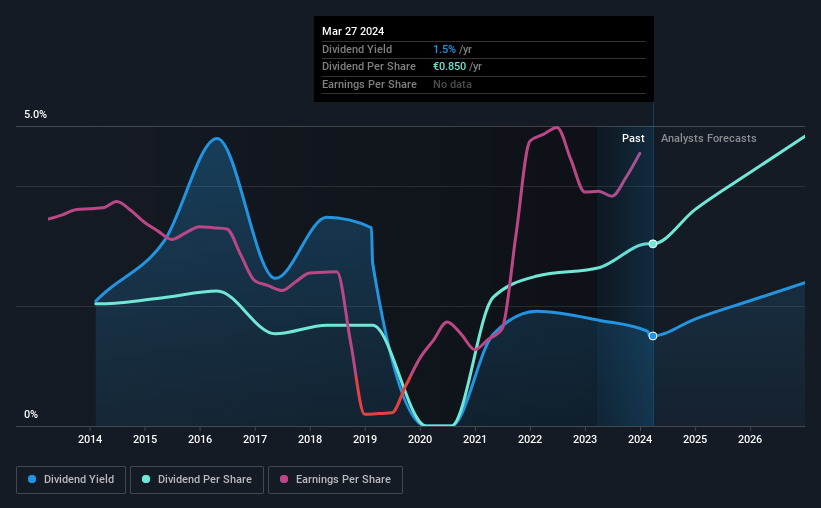Click the 2022 x-axis label
The image size is (821, 508).
530,439
